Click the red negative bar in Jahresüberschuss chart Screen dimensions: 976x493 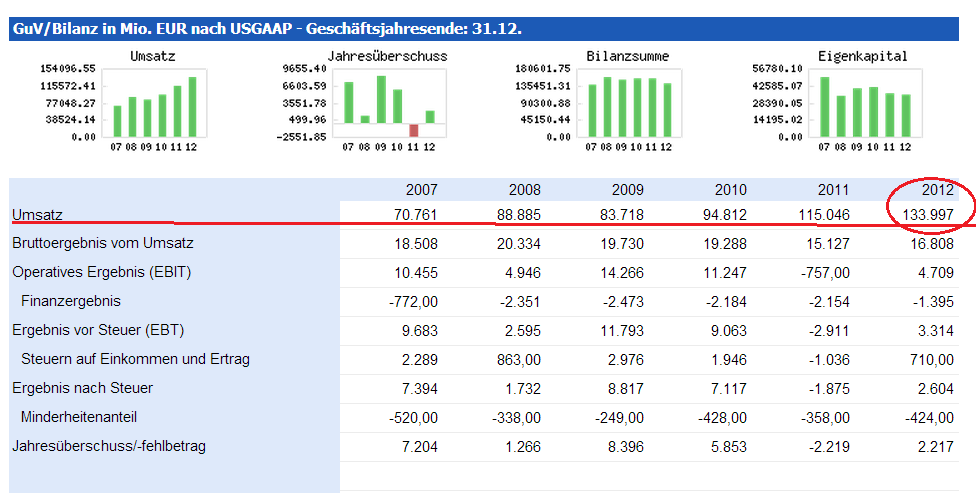coord(413,130)
